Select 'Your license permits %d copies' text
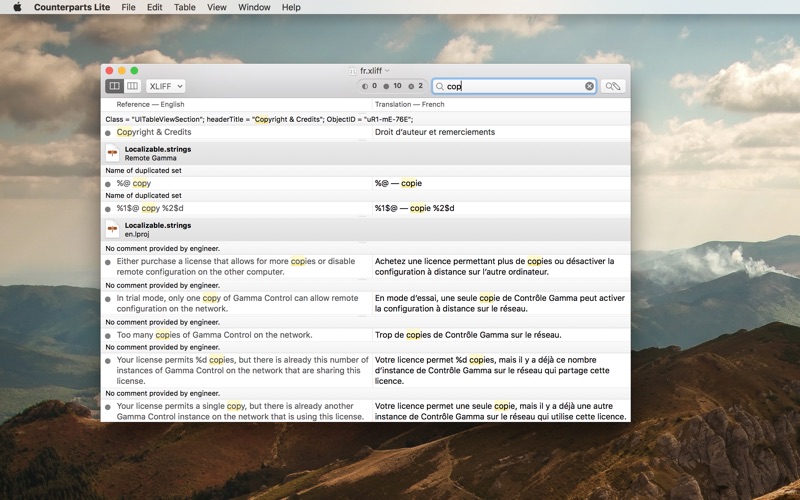 [x=242, y=370]
